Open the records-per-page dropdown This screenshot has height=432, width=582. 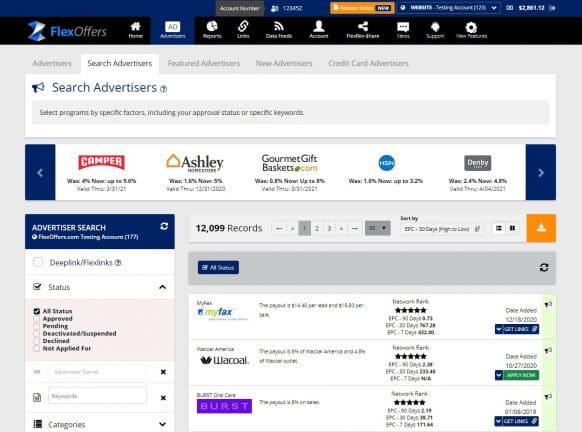coord(377,228)
